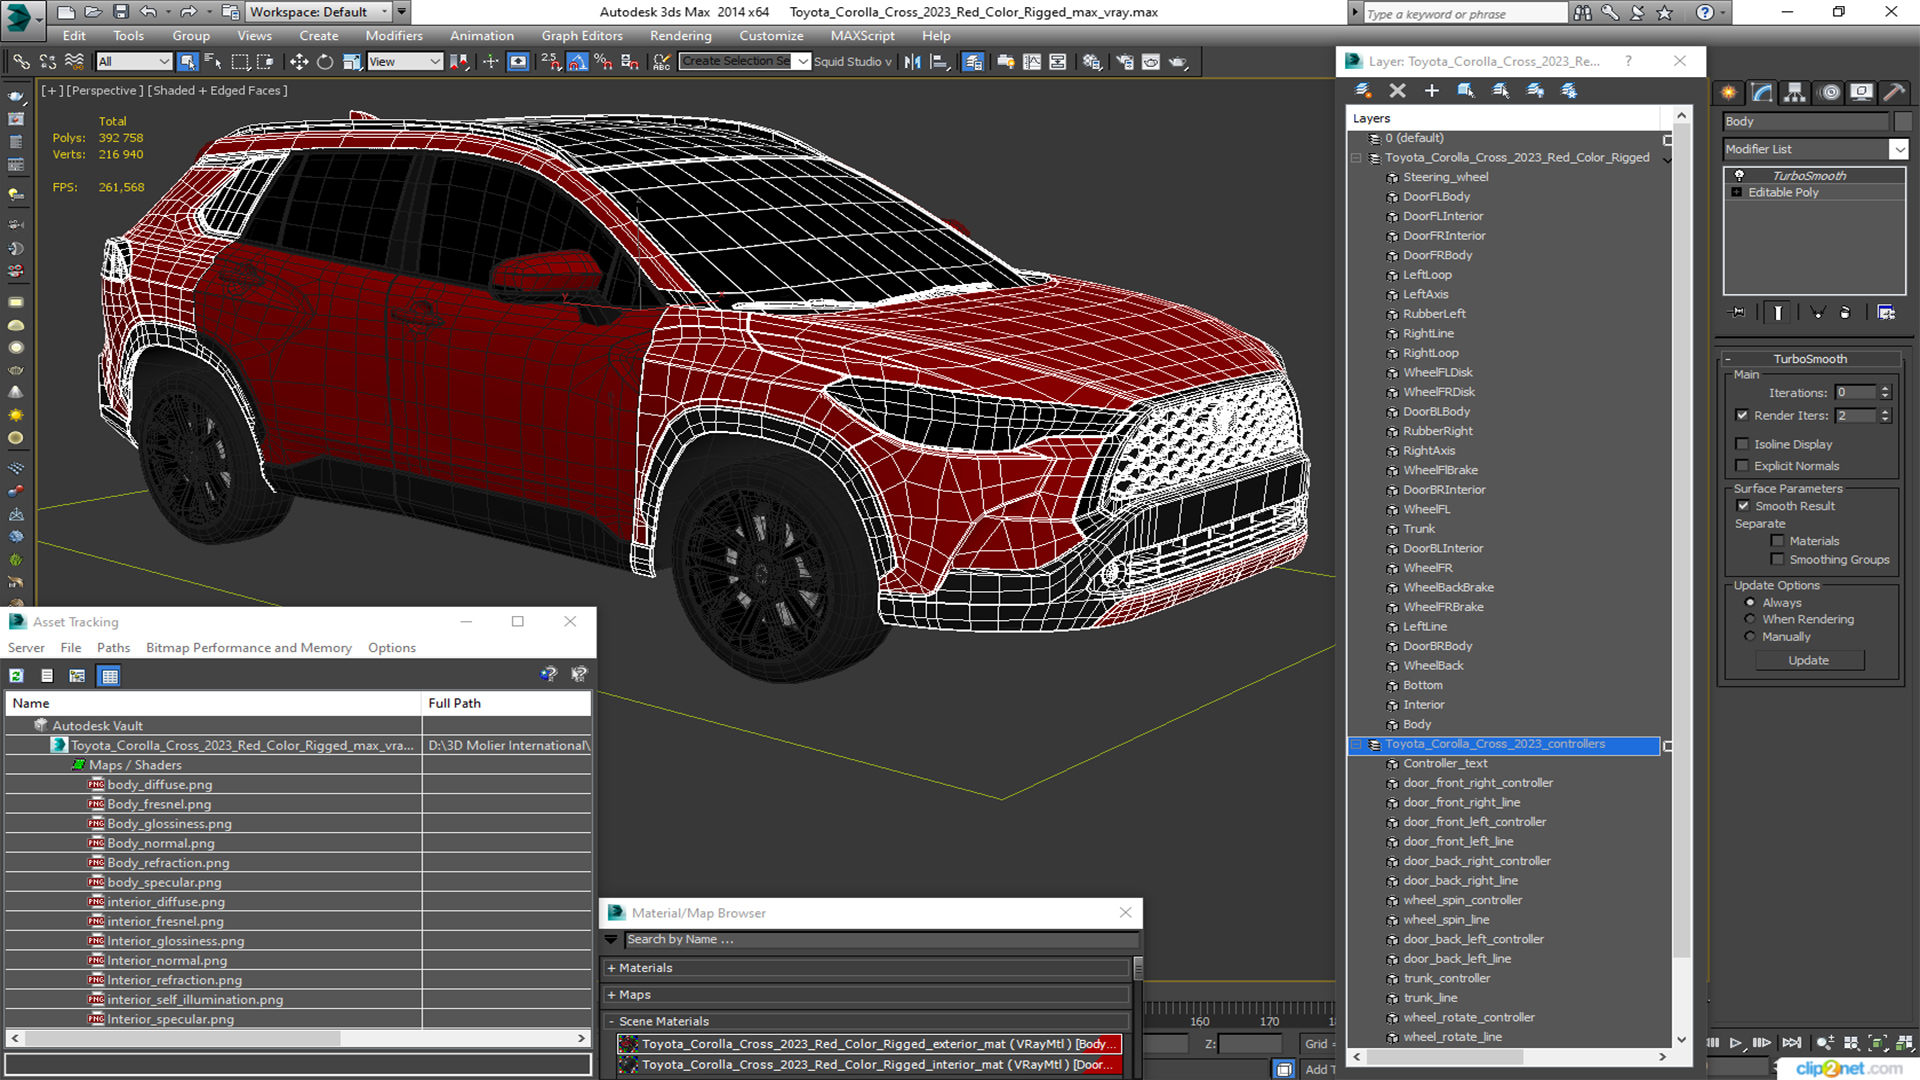Expand Maps group in Material Browser

click(611, 996)
